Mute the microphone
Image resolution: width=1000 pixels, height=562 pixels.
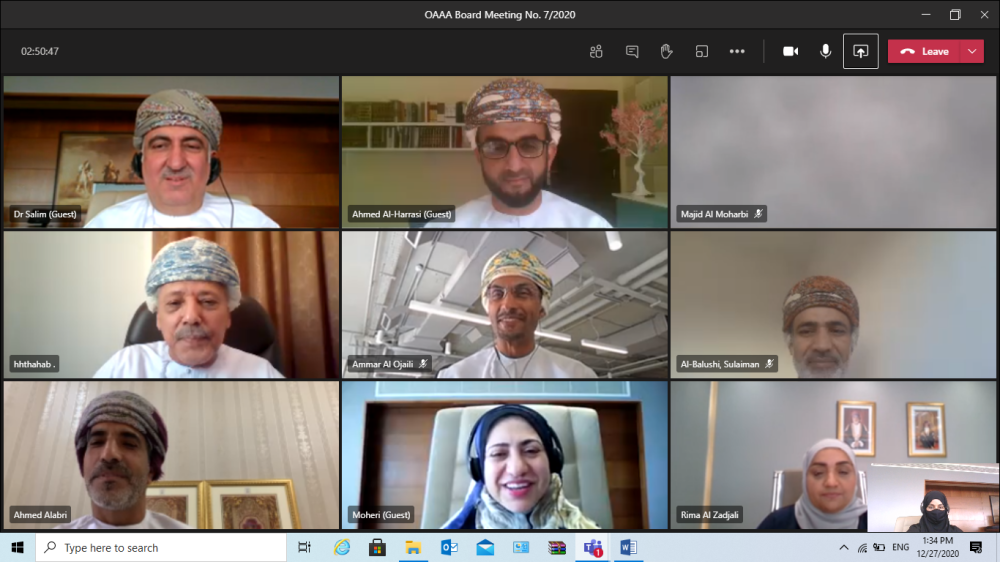[x=825, y=51]
